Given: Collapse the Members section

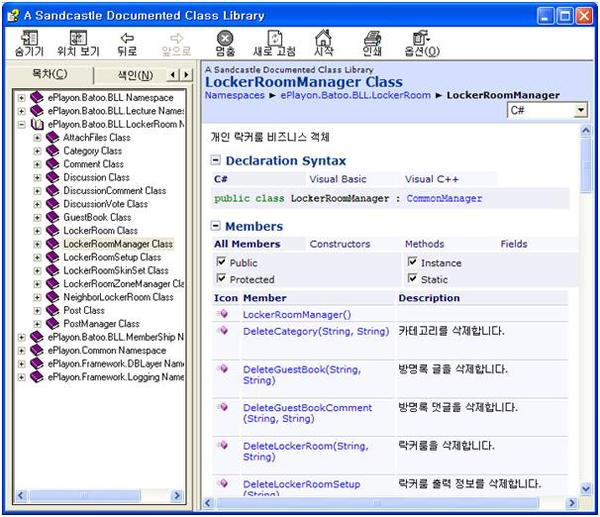Looking at the screenshot, I should click(x=216, y=226).
